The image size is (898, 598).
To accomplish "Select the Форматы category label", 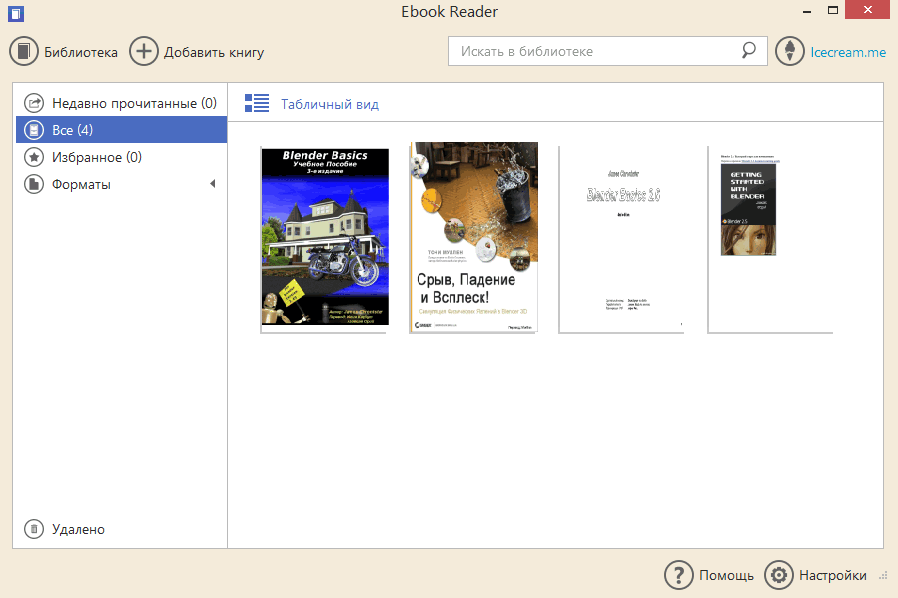I will 81,184.
